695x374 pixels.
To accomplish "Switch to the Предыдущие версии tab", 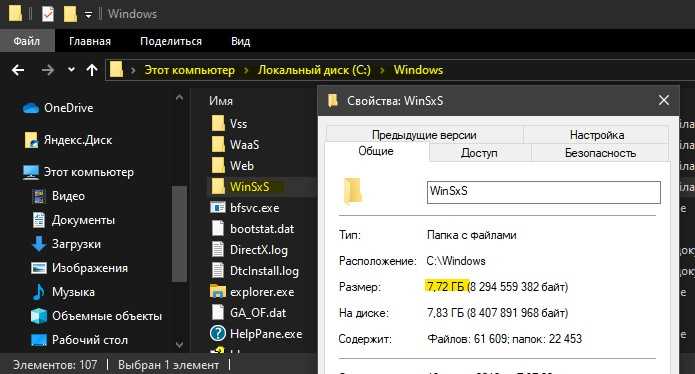I will pos(424,135).
